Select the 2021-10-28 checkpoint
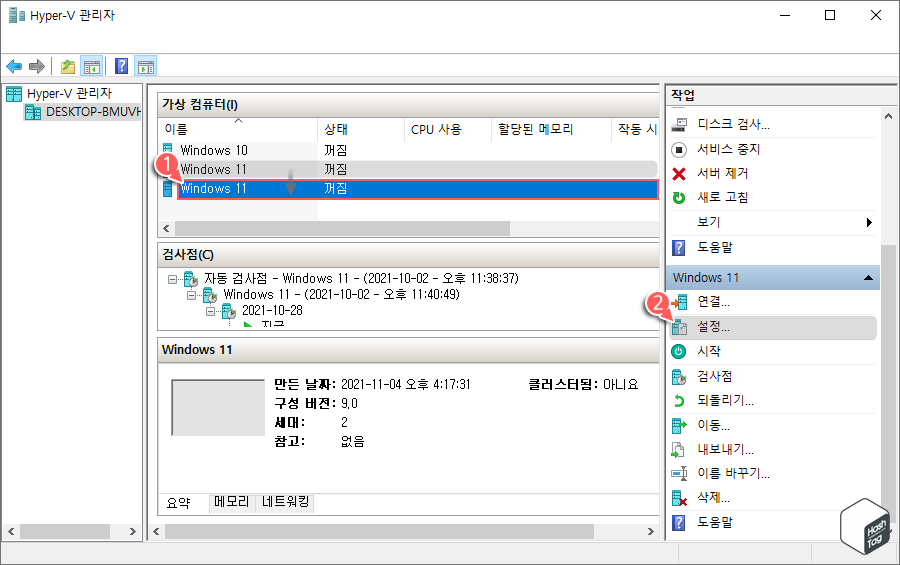 pyautogui.click(x=272, y=311)
